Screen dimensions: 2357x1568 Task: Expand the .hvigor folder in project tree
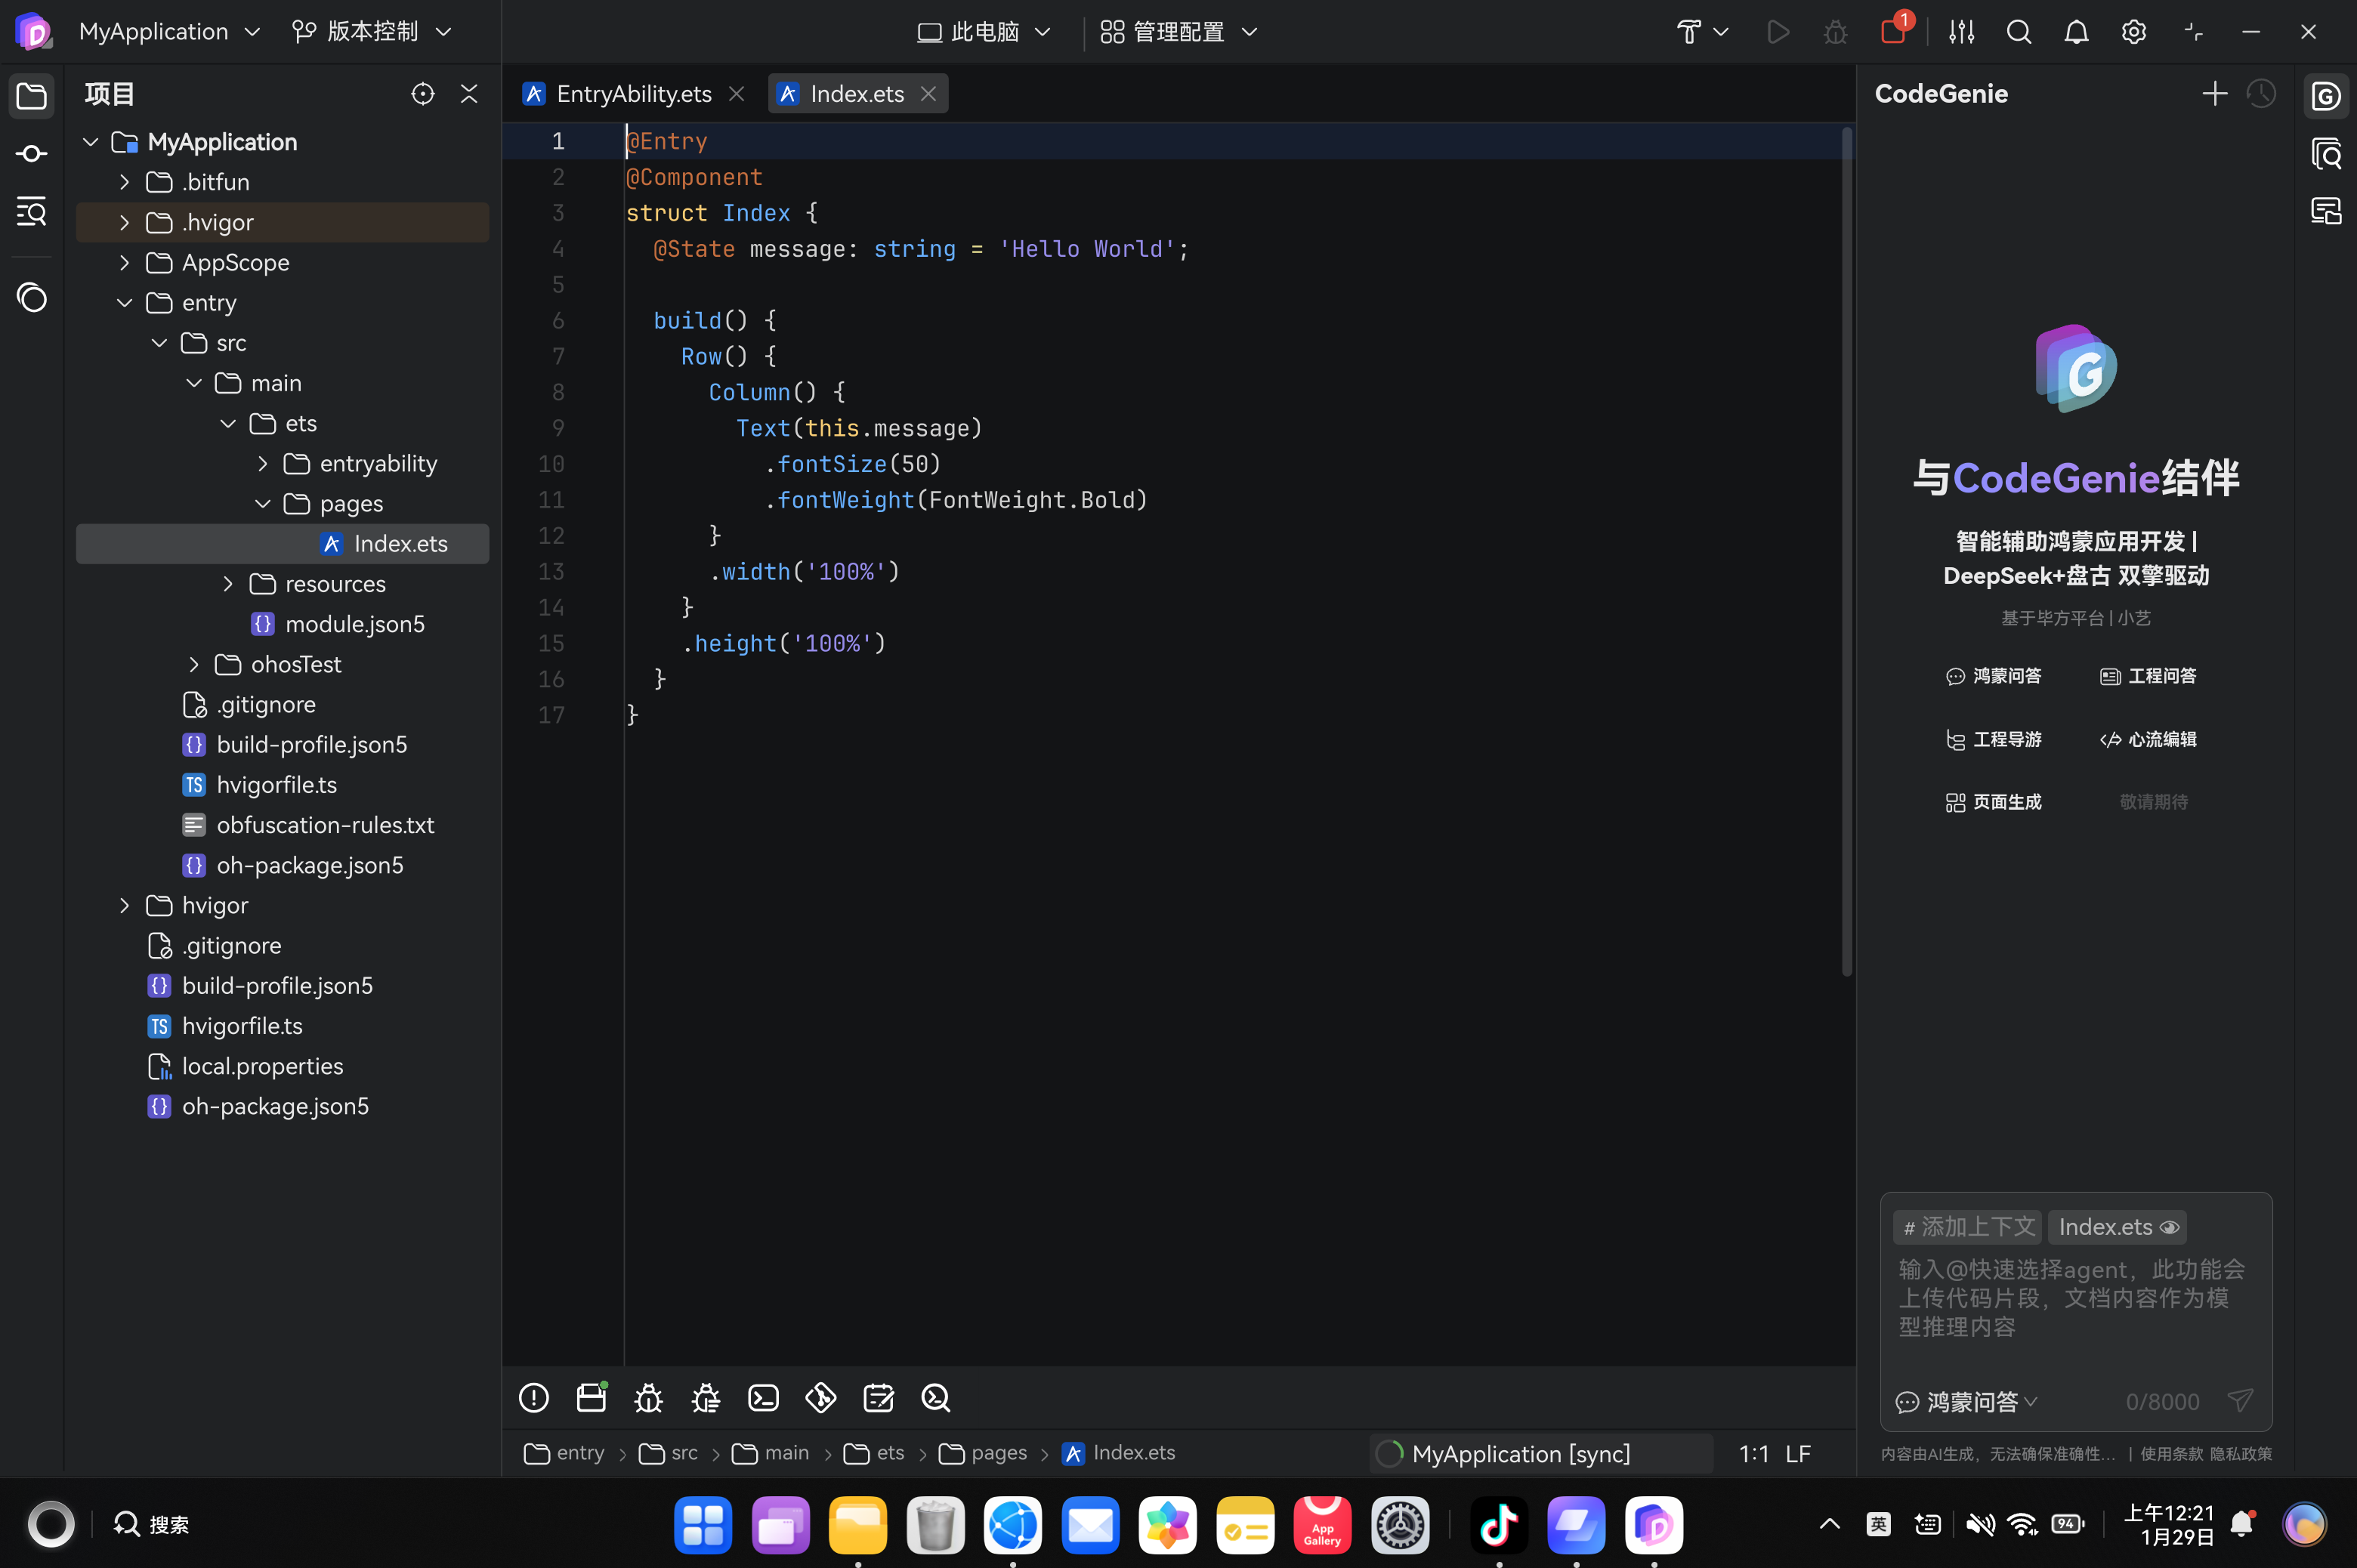124,222
